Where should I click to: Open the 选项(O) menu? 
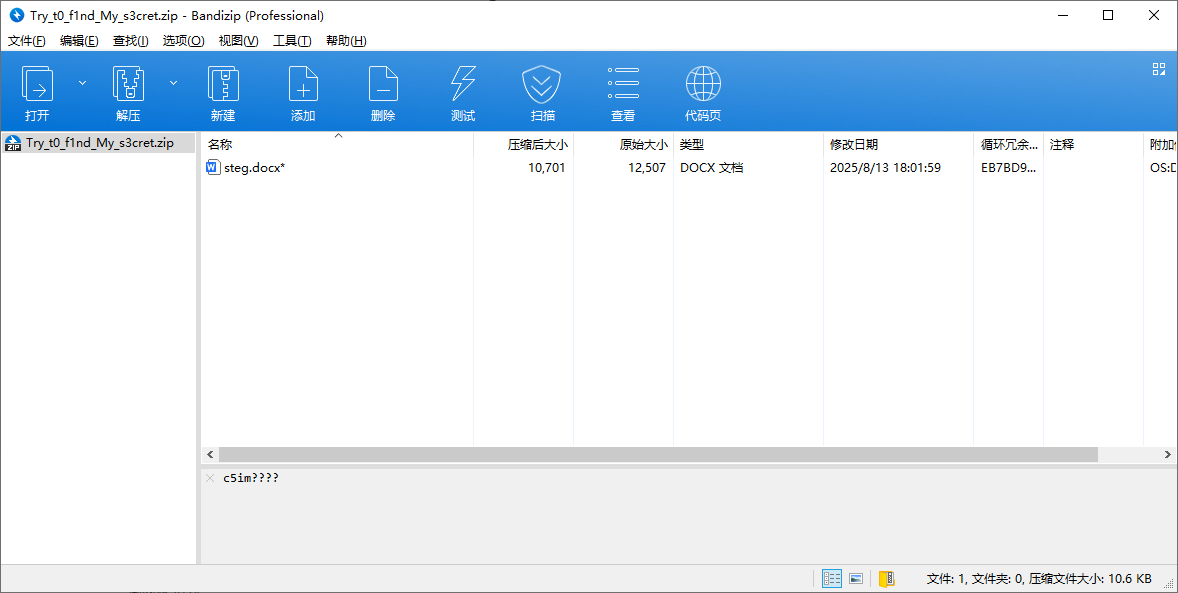pos(183,41)
